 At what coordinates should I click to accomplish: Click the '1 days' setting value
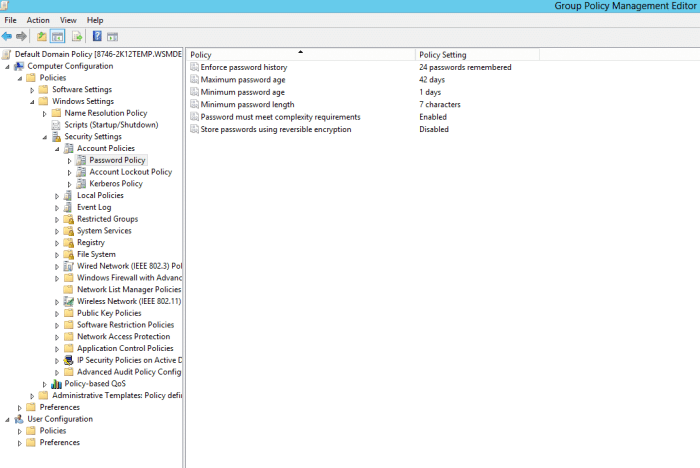[x=430, y=92]
